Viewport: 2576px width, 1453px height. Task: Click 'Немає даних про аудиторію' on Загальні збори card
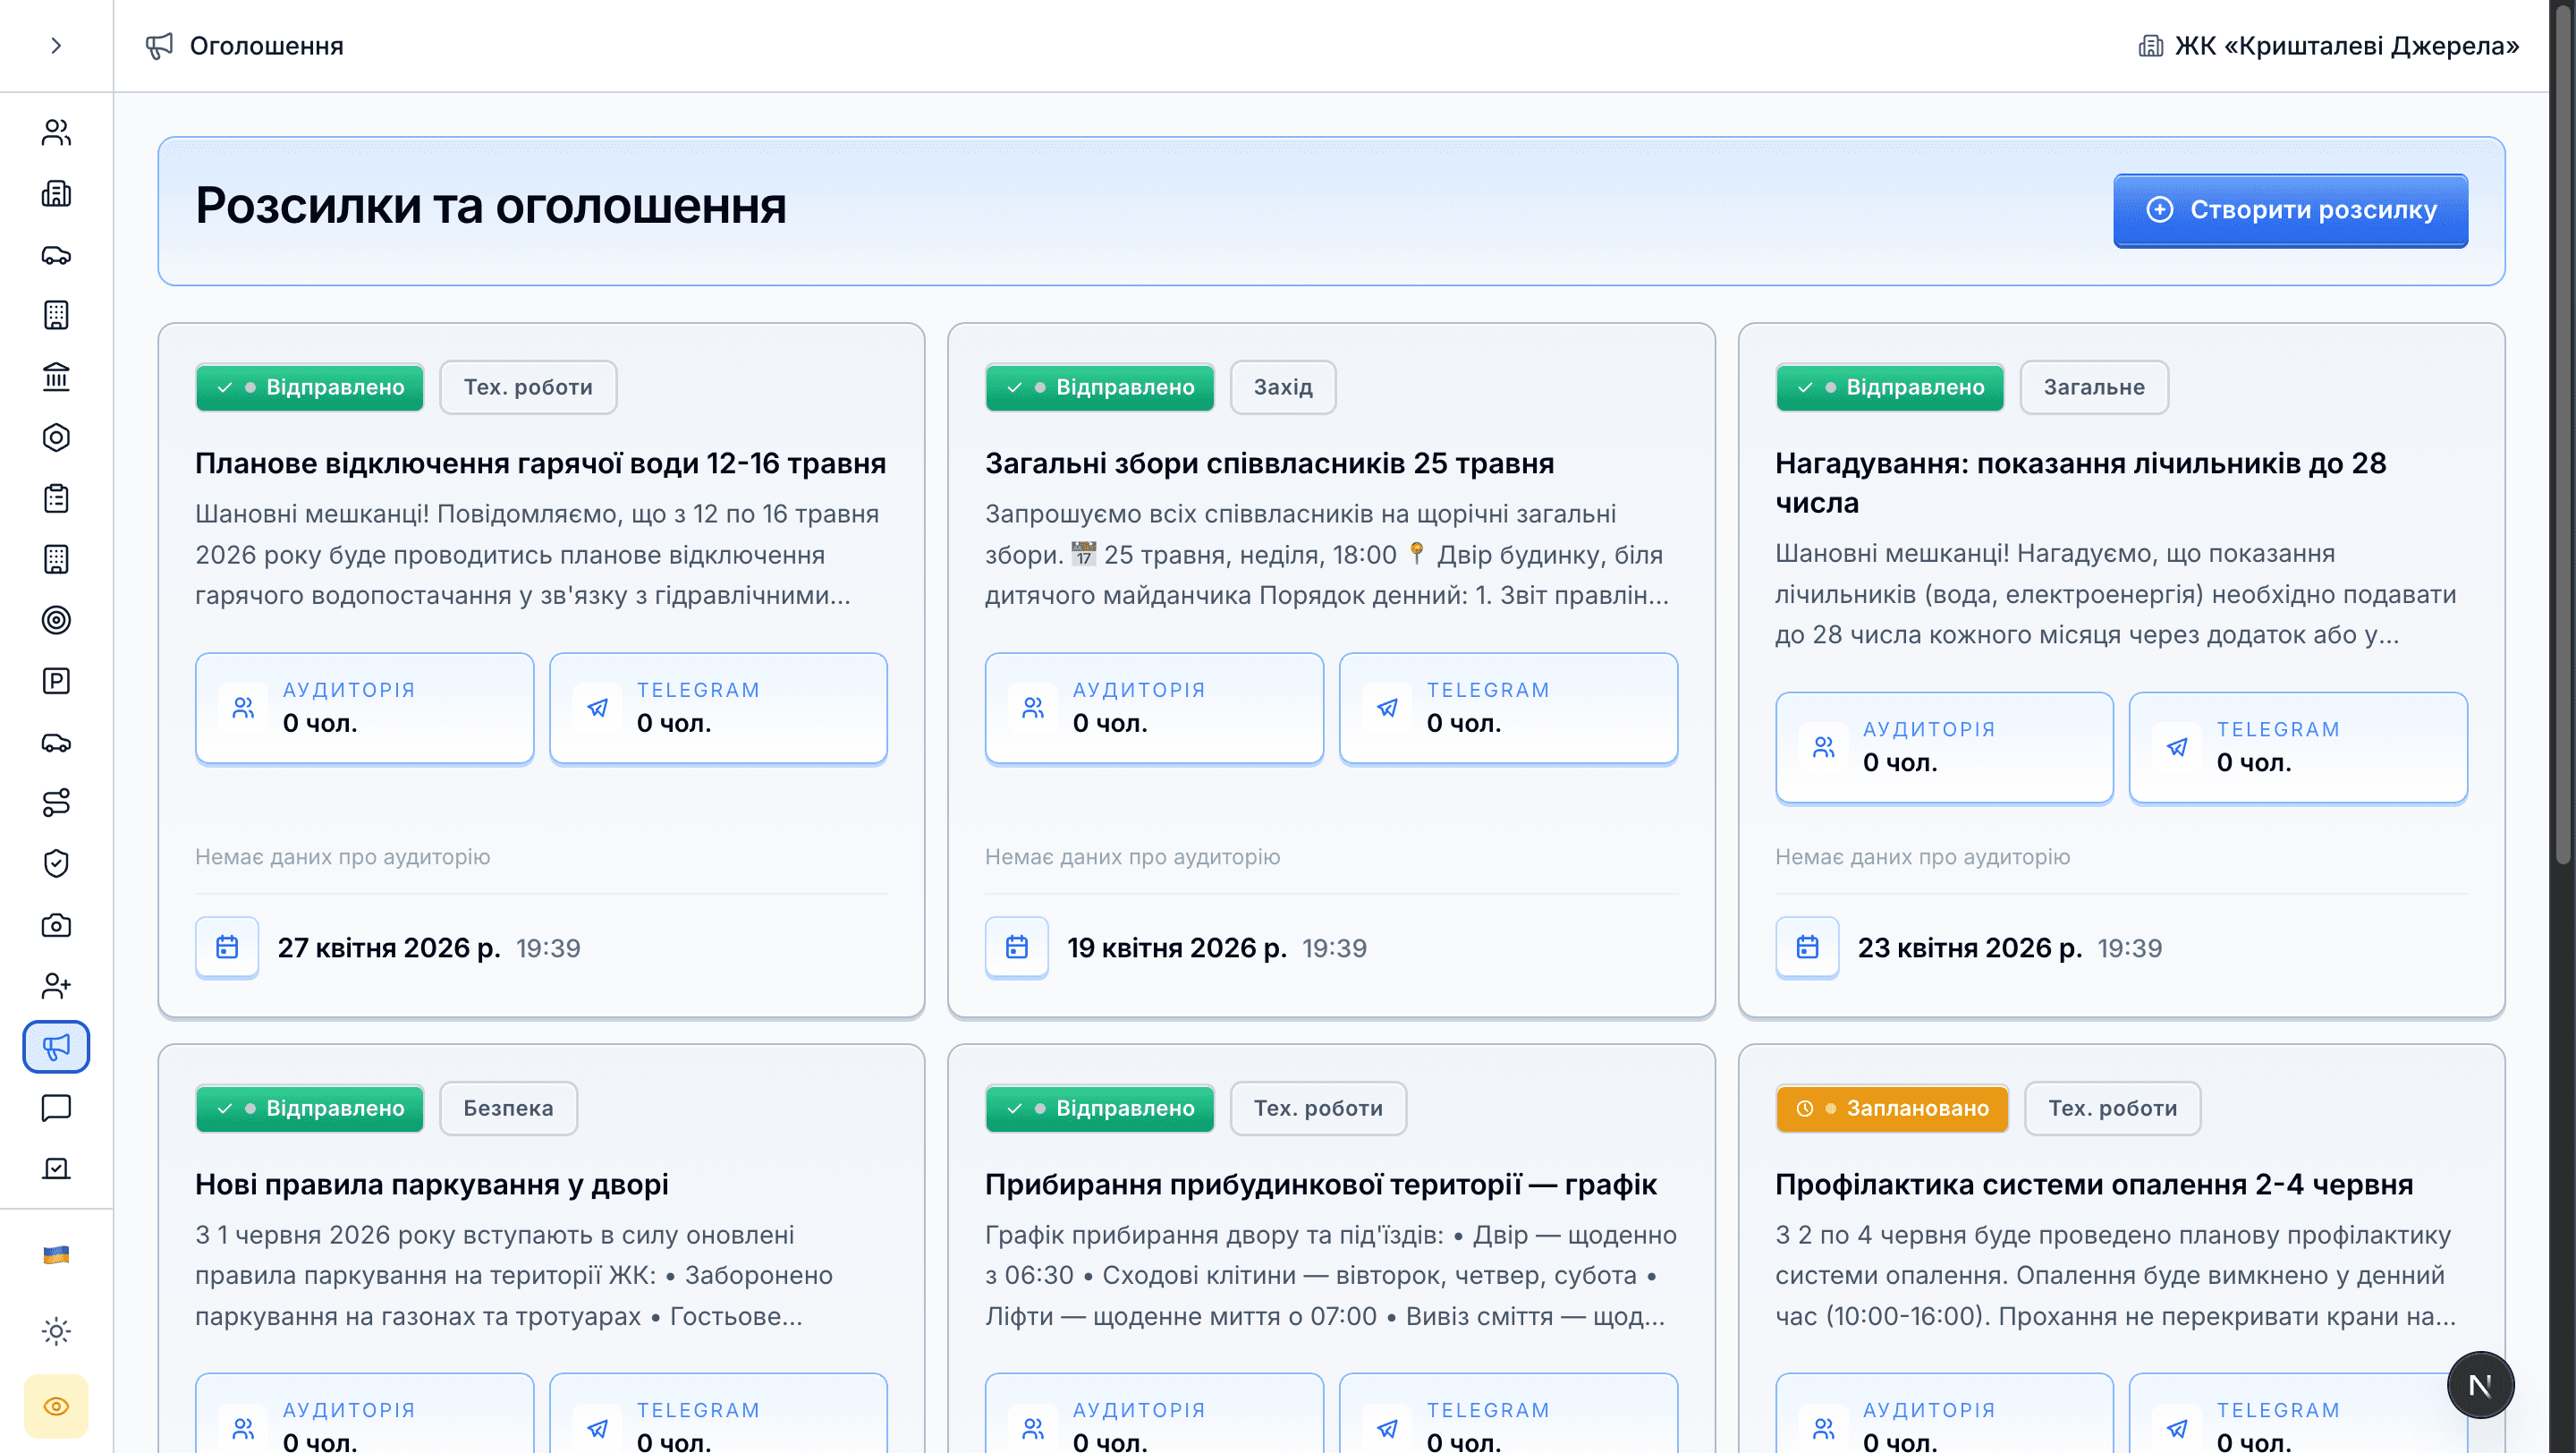[x=1132, y=857]
